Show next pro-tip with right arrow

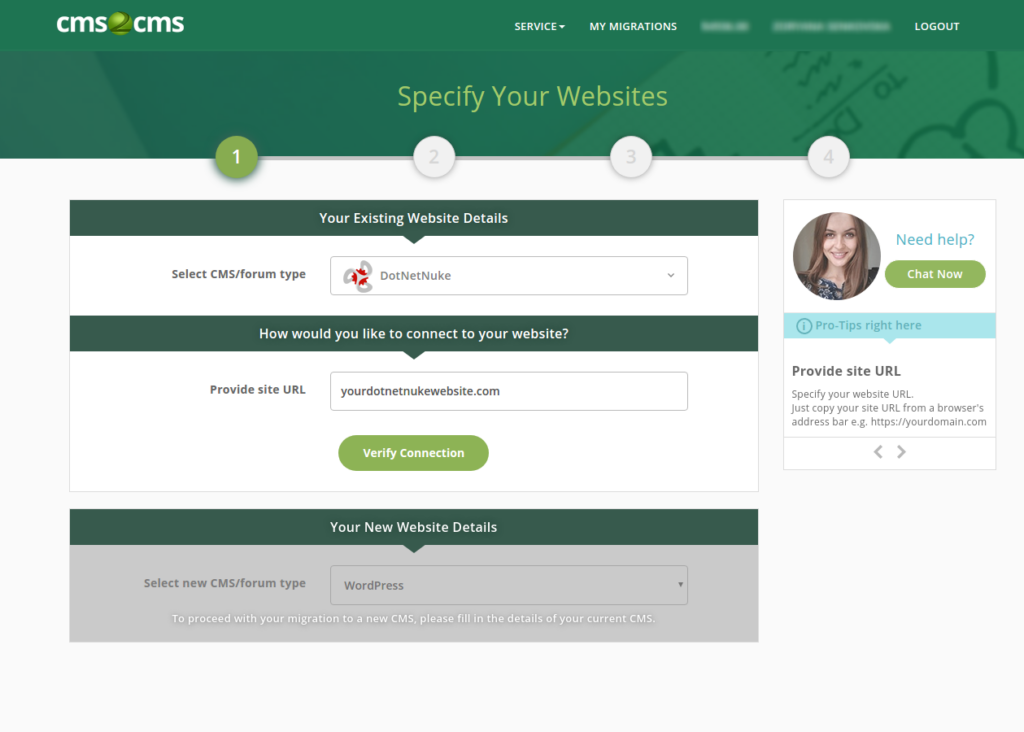[x=901, y=452]
